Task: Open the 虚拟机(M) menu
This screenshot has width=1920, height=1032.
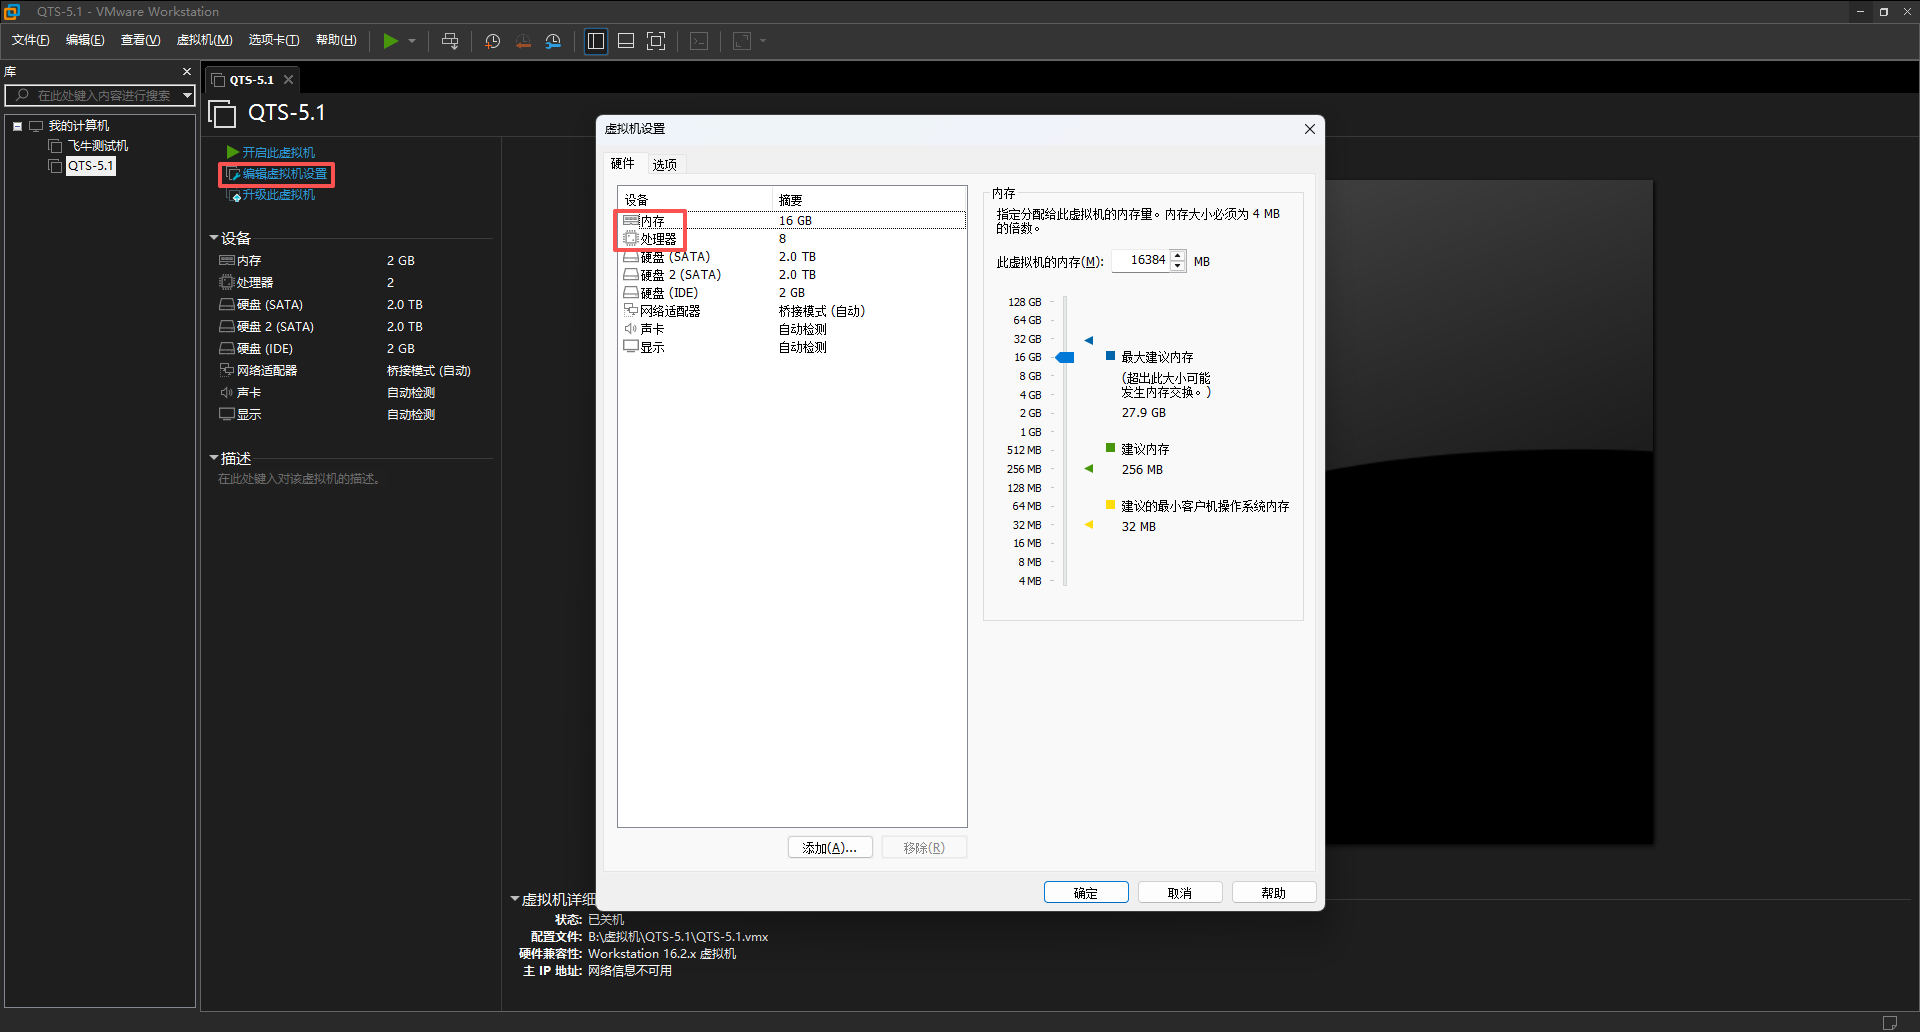Action: pos(204,40)
